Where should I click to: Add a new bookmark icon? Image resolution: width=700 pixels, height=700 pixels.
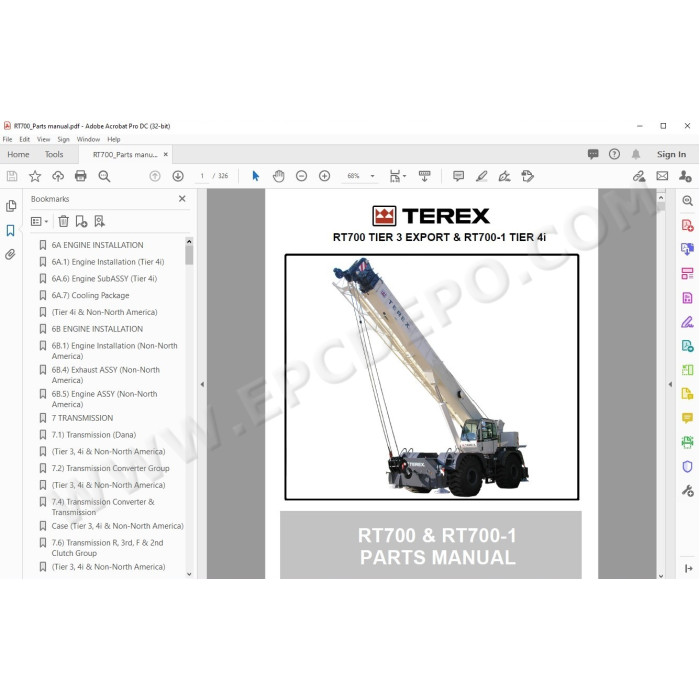coord(81,221)
